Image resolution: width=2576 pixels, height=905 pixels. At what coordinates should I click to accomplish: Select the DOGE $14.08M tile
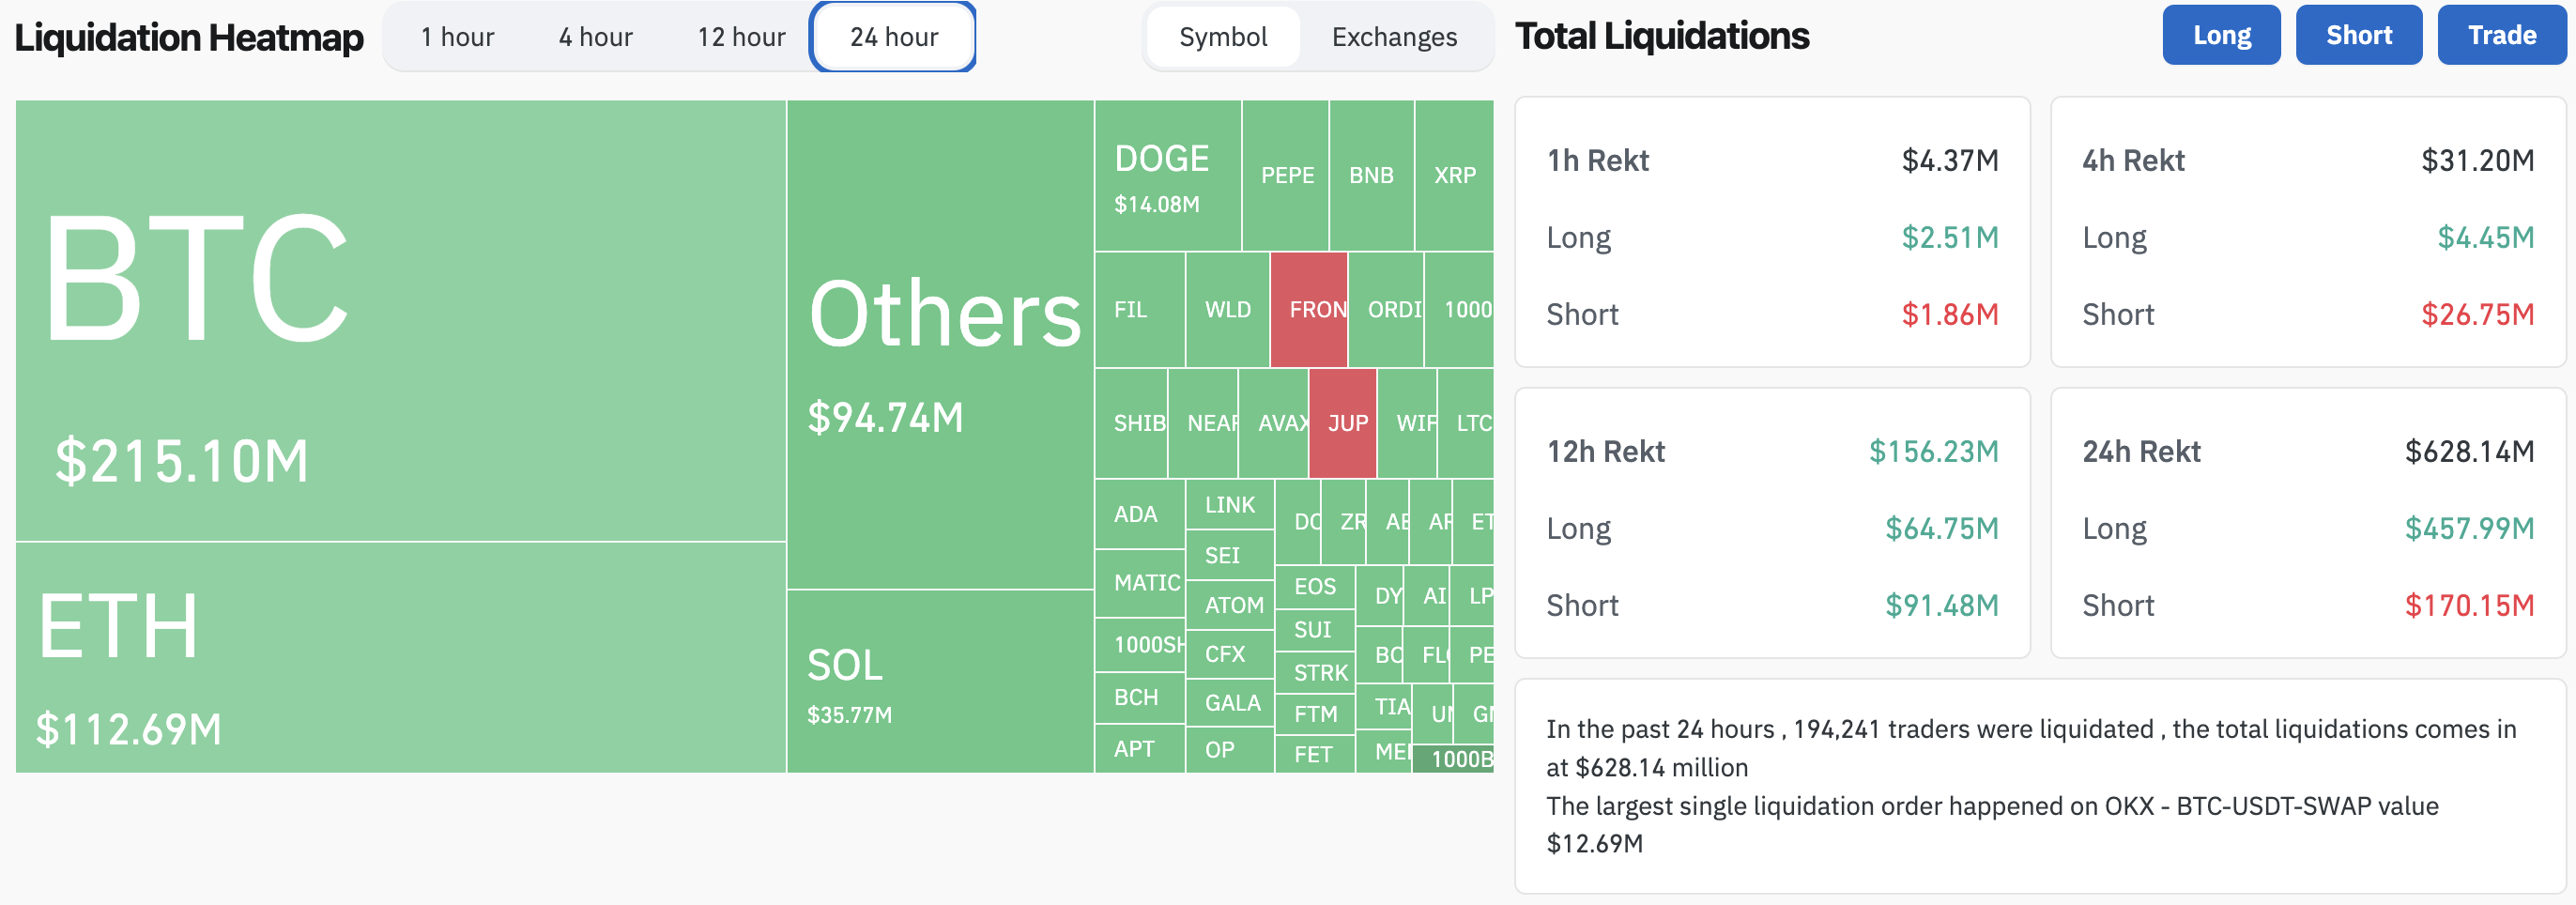1167,176
